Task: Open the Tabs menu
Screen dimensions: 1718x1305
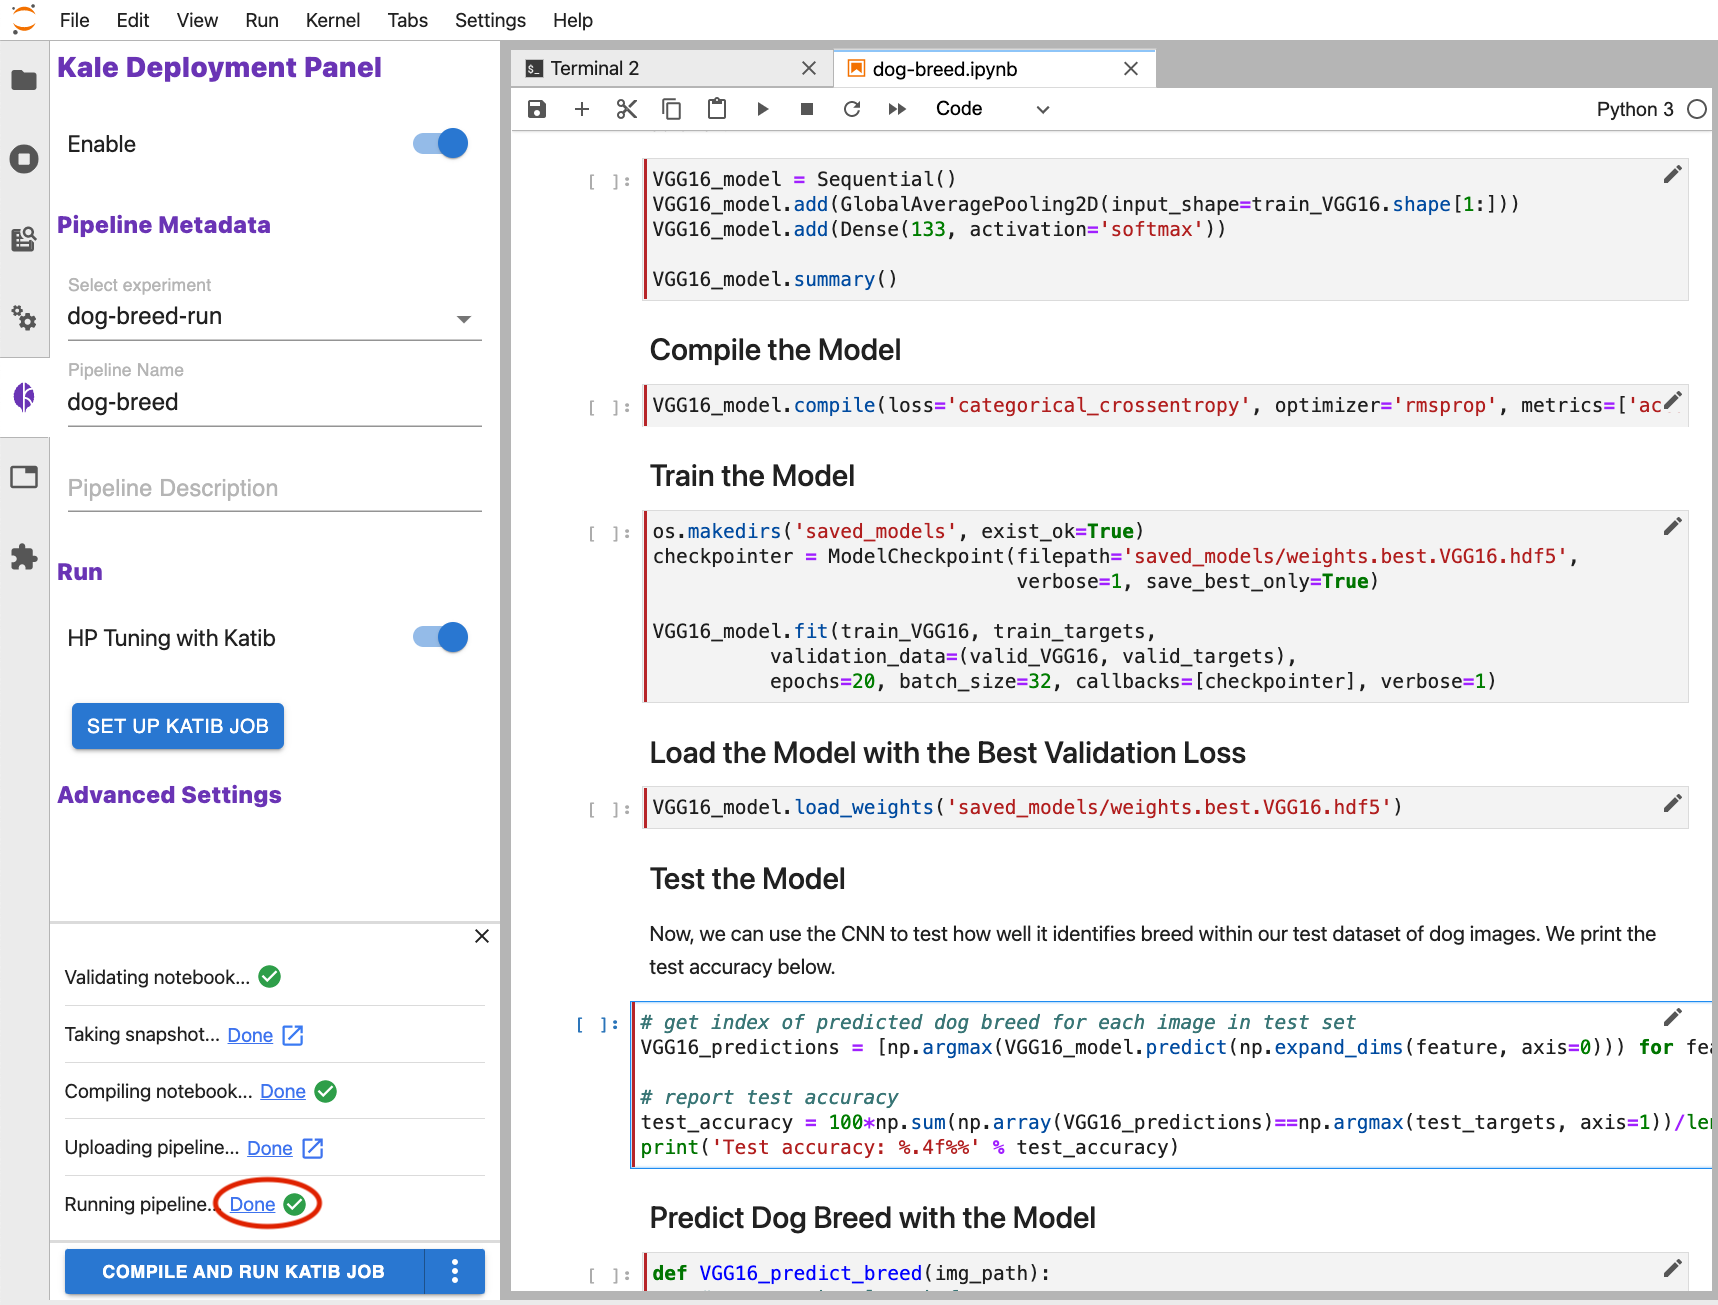Action: 408,20
